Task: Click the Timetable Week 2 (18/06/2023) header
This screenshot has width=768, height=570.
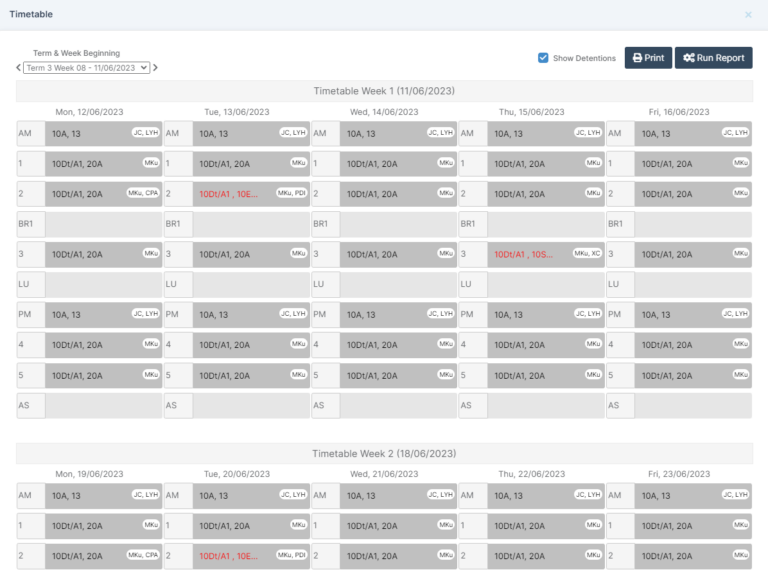Action: click(x=384, y=452)
